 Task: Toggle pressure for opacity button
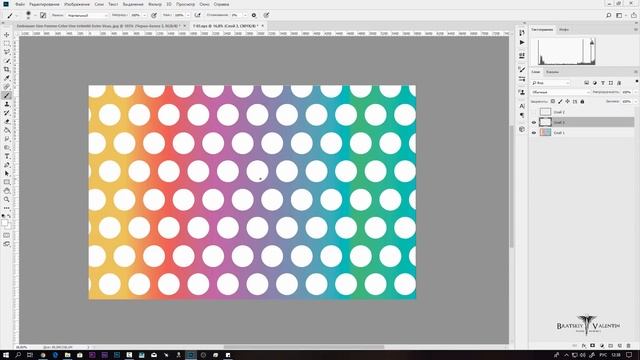tap(154, 15)
